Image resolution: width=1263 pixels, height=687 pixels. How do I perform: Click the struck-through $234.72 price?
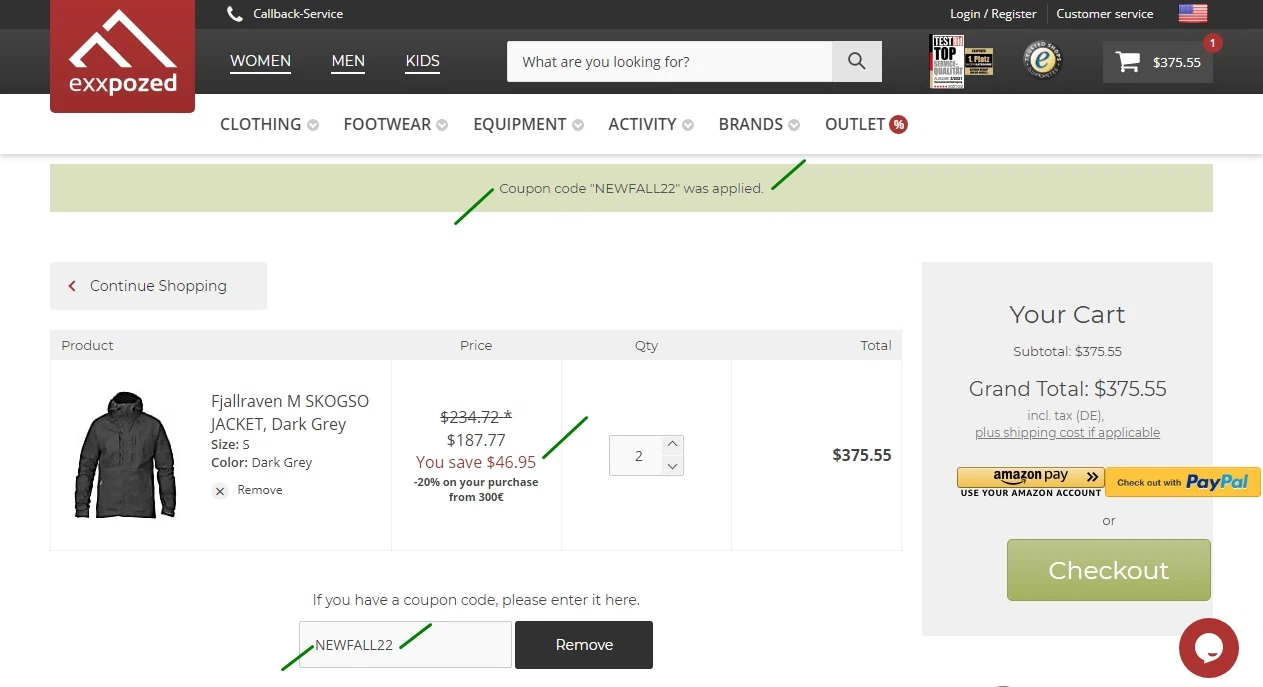tap(476, 417)
